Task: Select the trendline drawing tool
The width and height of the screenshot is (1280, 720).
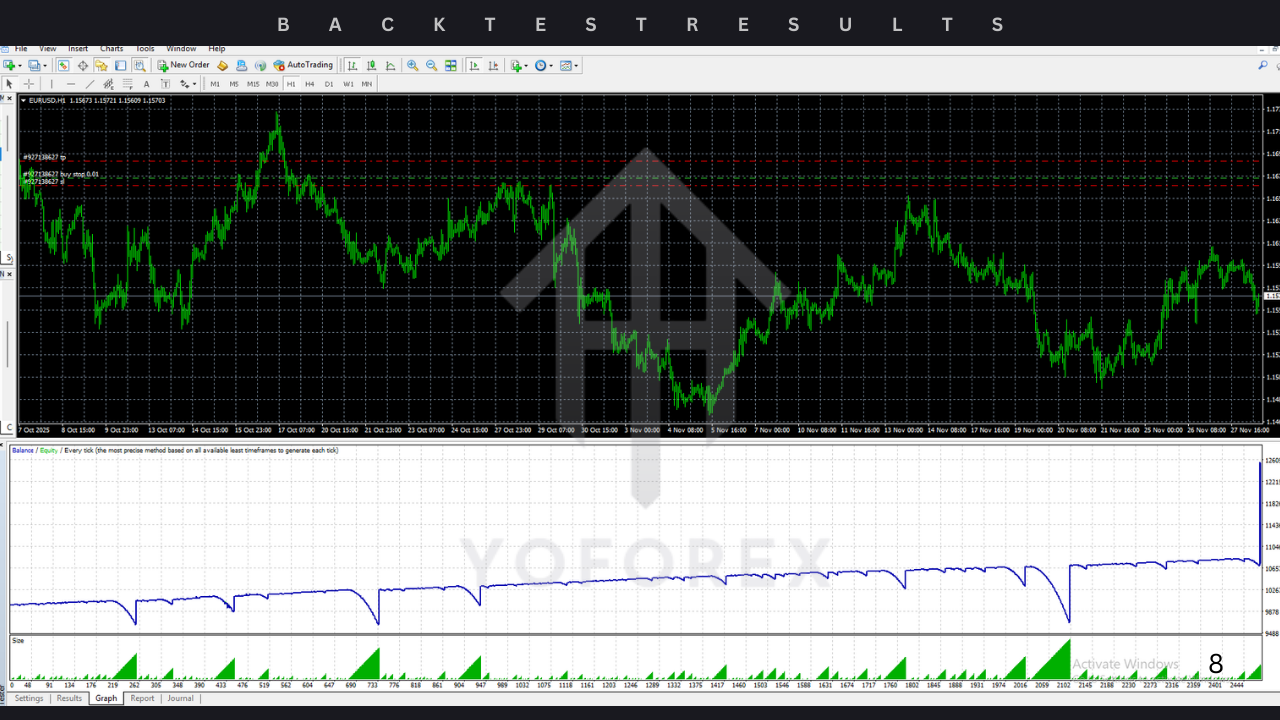Action: tap(89, 84)
